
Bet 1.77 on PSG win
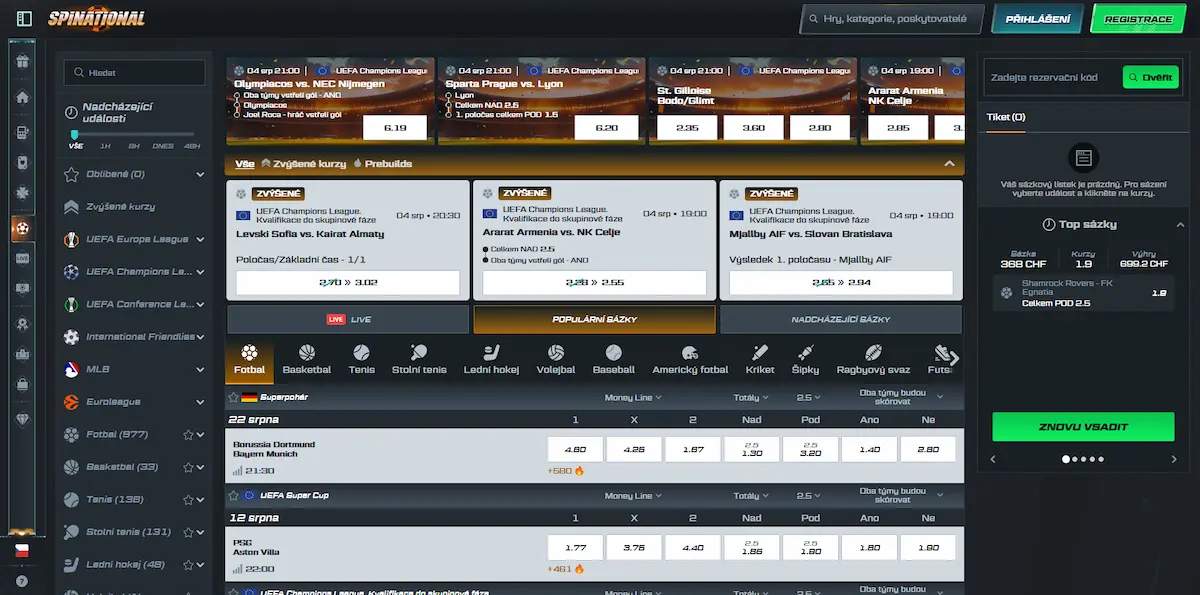tap(575, 547)
